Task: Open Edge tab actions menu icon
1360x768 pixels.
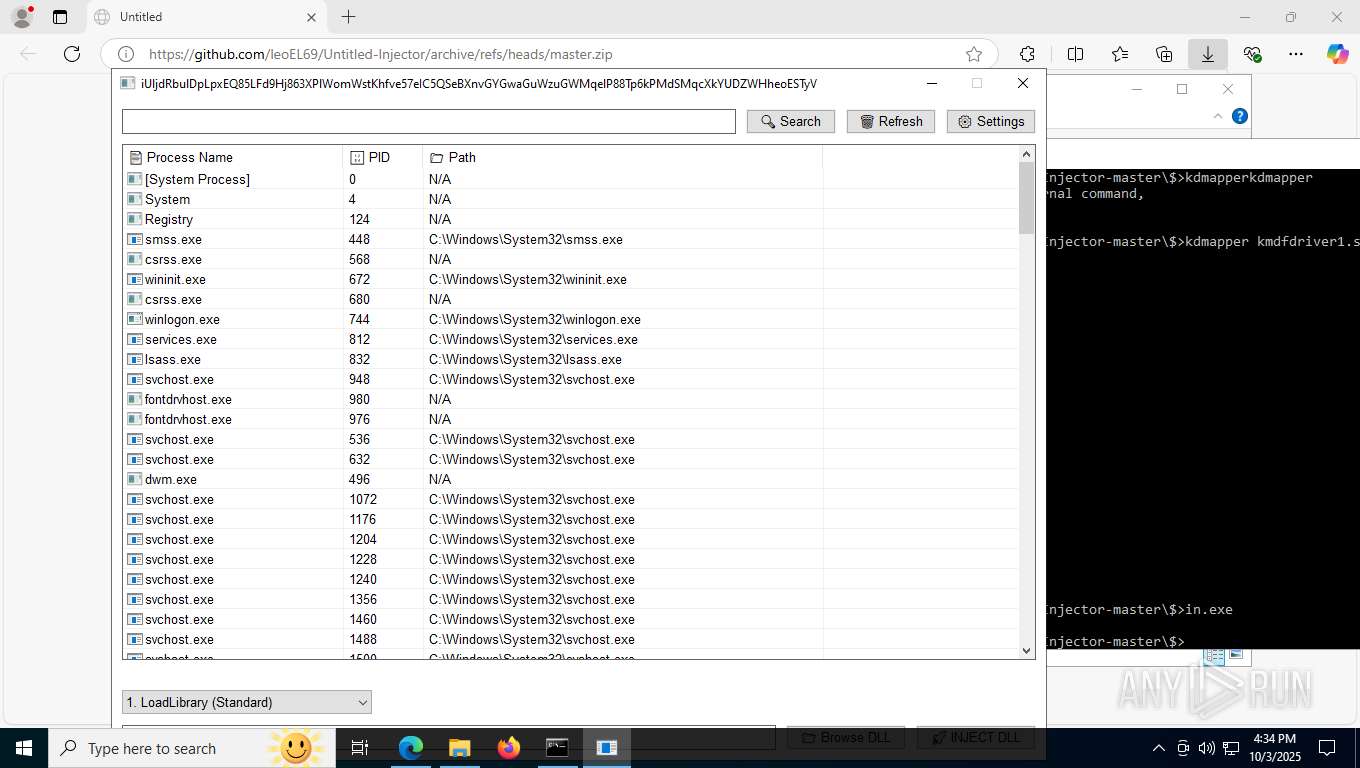Action: tap(60, 17)
